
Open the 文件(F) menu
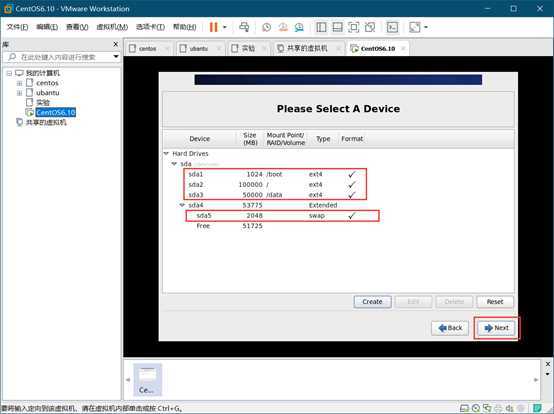(x=17, y=27)
